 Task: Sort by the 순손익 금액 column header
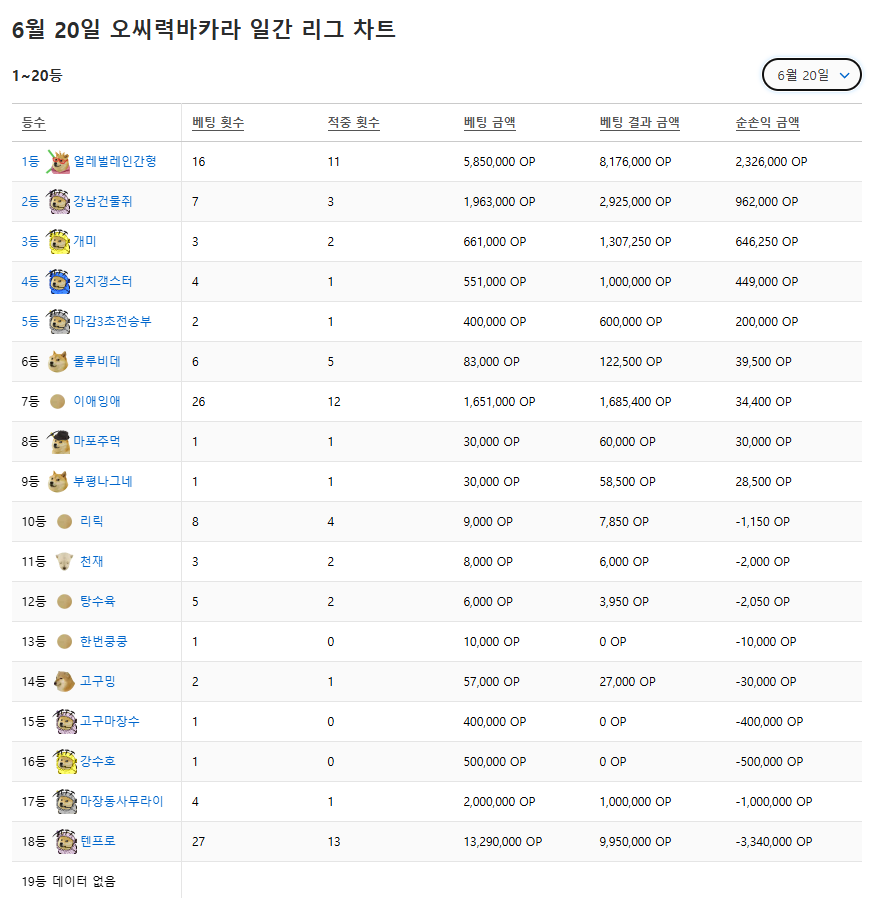767,123
